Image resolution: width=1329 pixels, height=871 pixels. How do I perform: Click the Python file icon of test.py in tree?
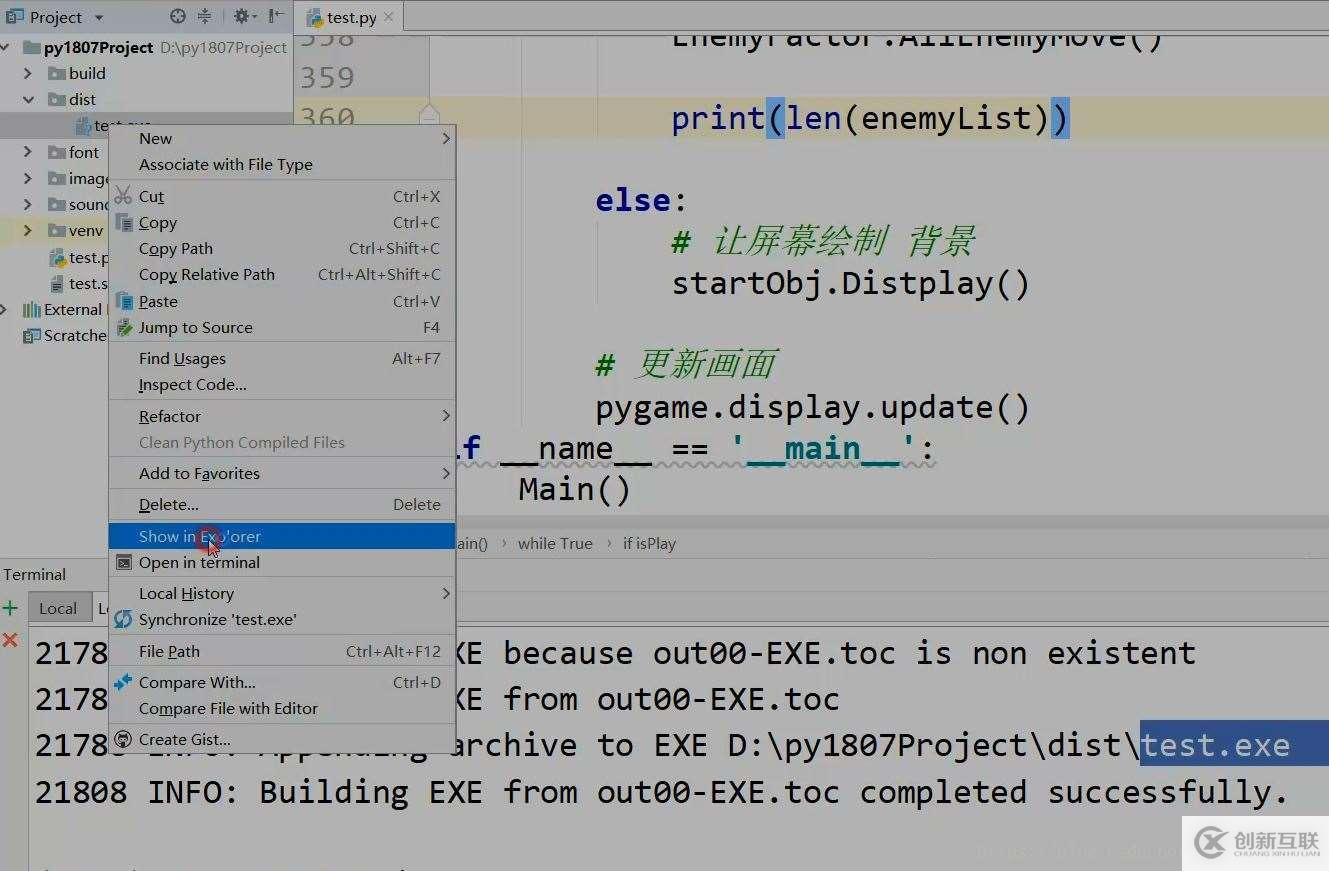pos(58,257)
